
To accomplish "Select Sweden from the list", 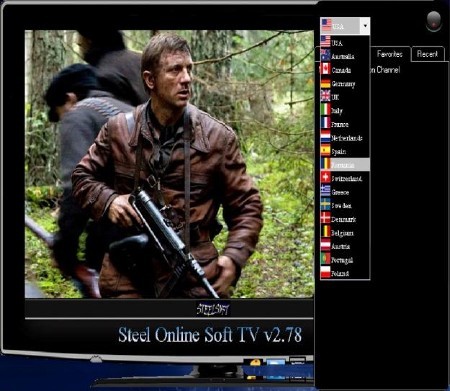I will [345, 205].
